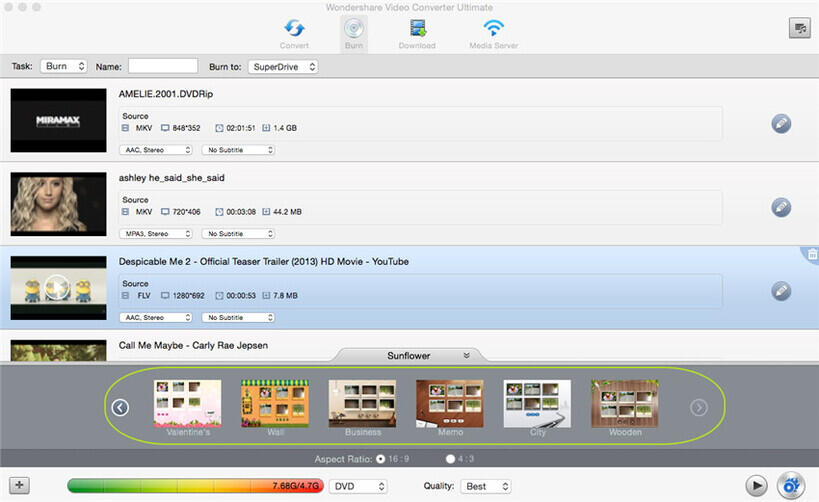Add files with the plus button

pyautogui.click(x=19, y=485)
